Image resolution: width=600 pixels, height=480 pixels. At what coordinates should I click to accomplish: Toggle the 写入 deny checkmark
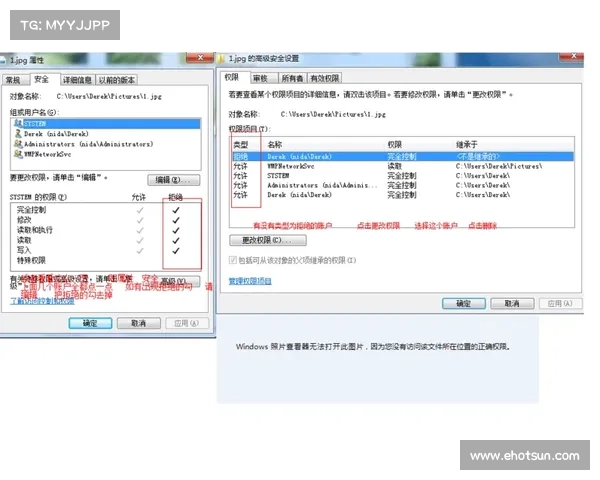pyautogui.click(x=176, y=251)
